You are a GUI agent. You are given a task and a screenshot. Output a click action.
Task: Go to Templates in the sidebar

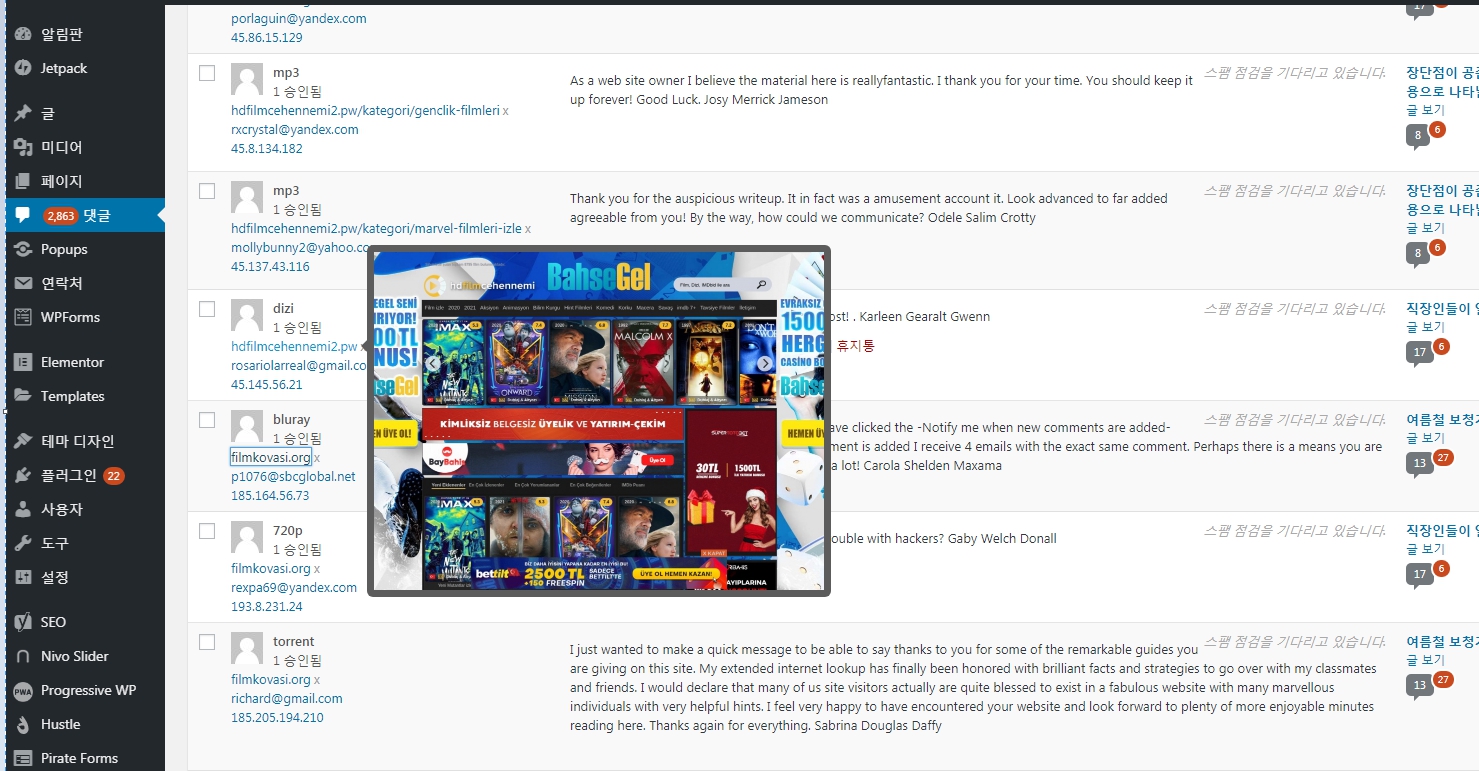click(72, 396)
